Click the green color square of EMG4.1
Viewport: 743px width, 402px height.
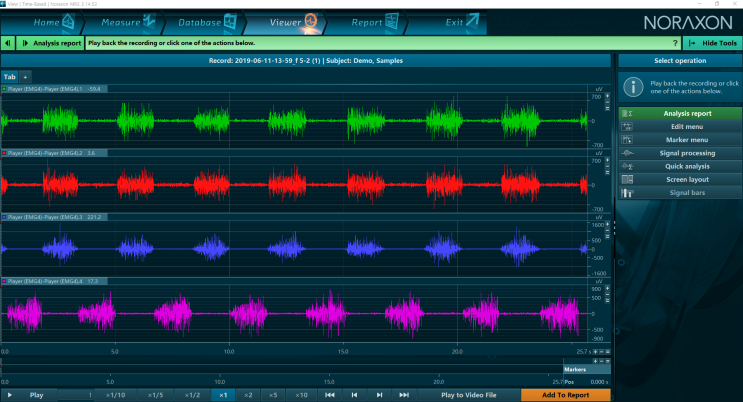[x=4, y=89]
